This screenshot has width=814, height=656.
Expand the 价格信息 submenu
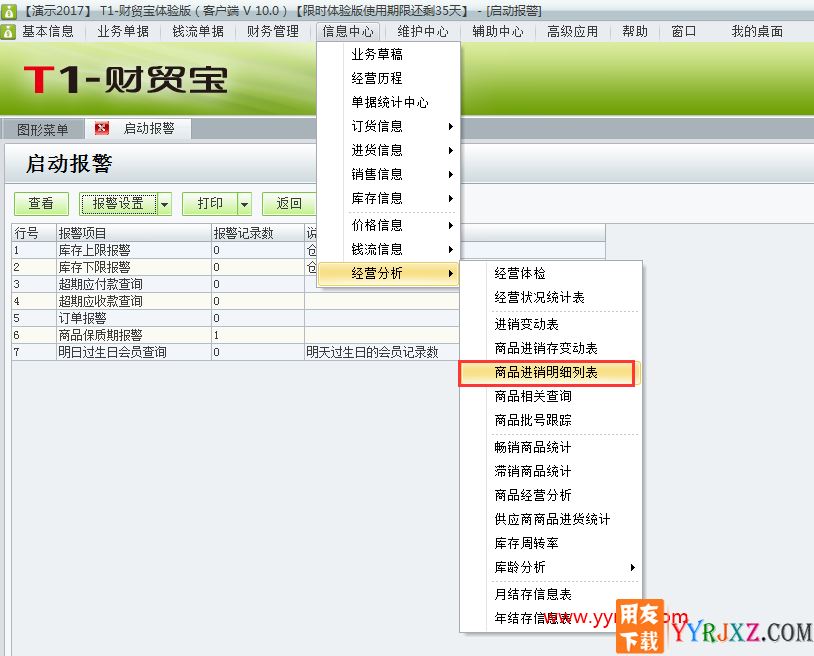[388, 225]
